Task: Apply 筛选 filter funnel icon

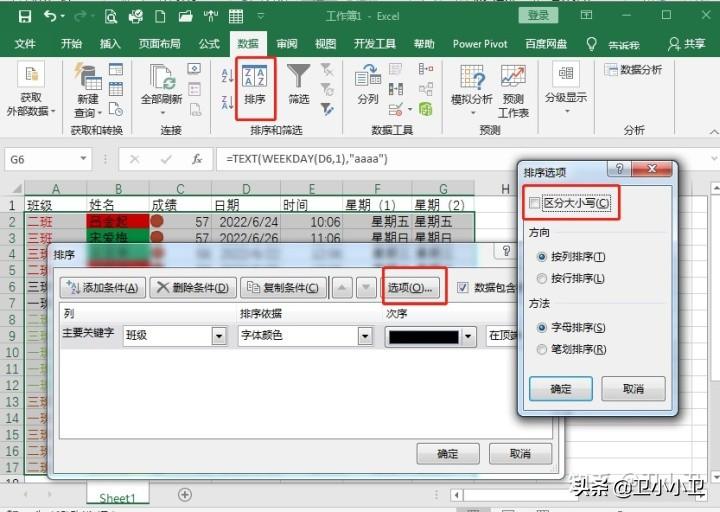Action: (299, 85)
